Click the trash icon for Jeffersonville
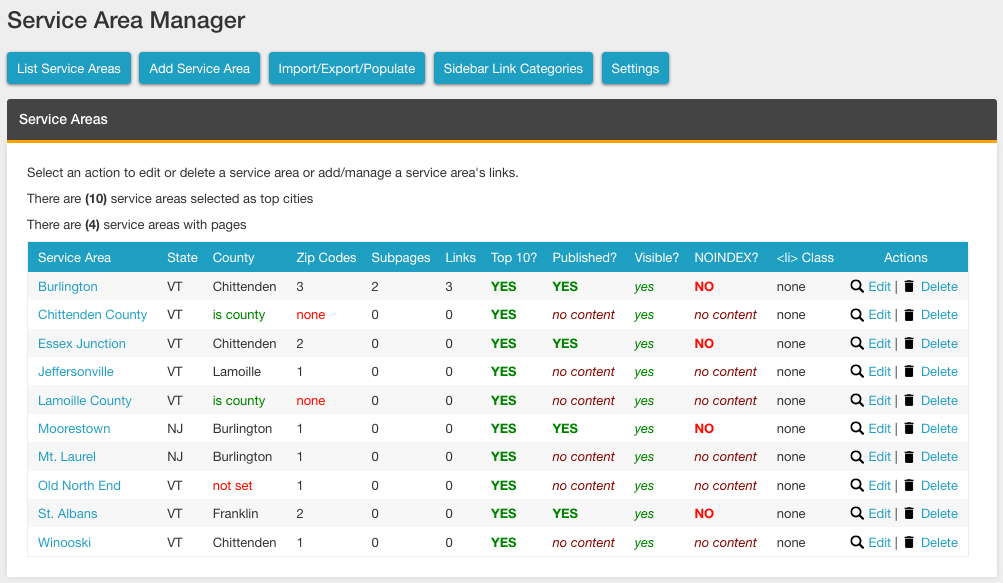The width and height of the screenshot is (1003, 583). click(908, 371)
